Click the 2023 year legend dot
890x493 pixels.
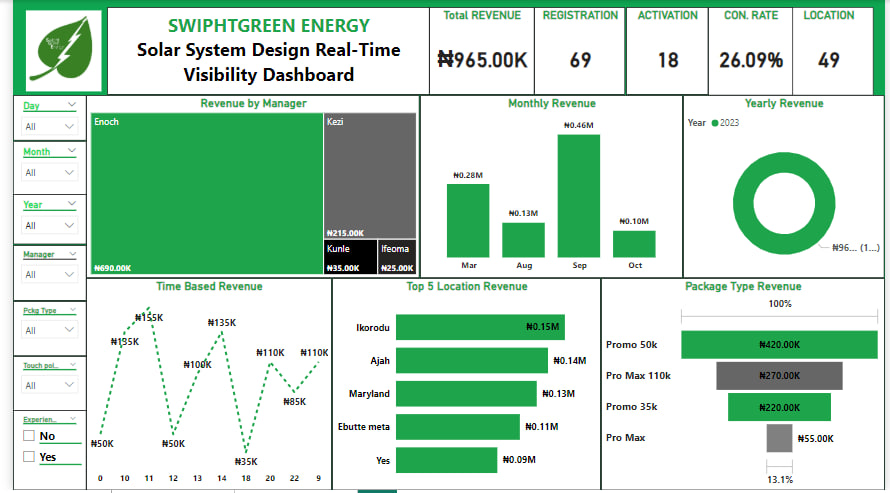point(715,123)
